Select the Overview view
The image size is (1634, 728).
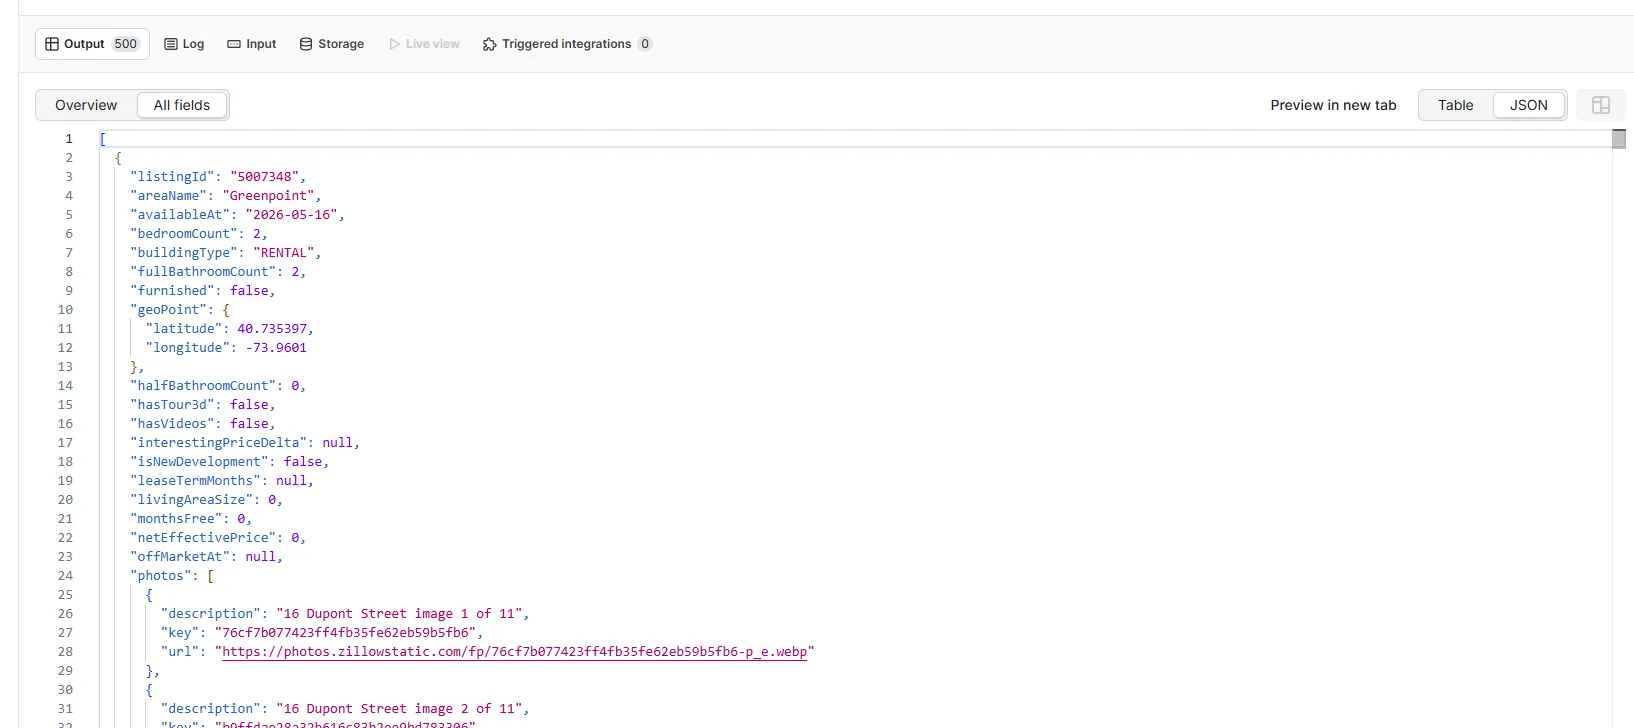point(86,105)
